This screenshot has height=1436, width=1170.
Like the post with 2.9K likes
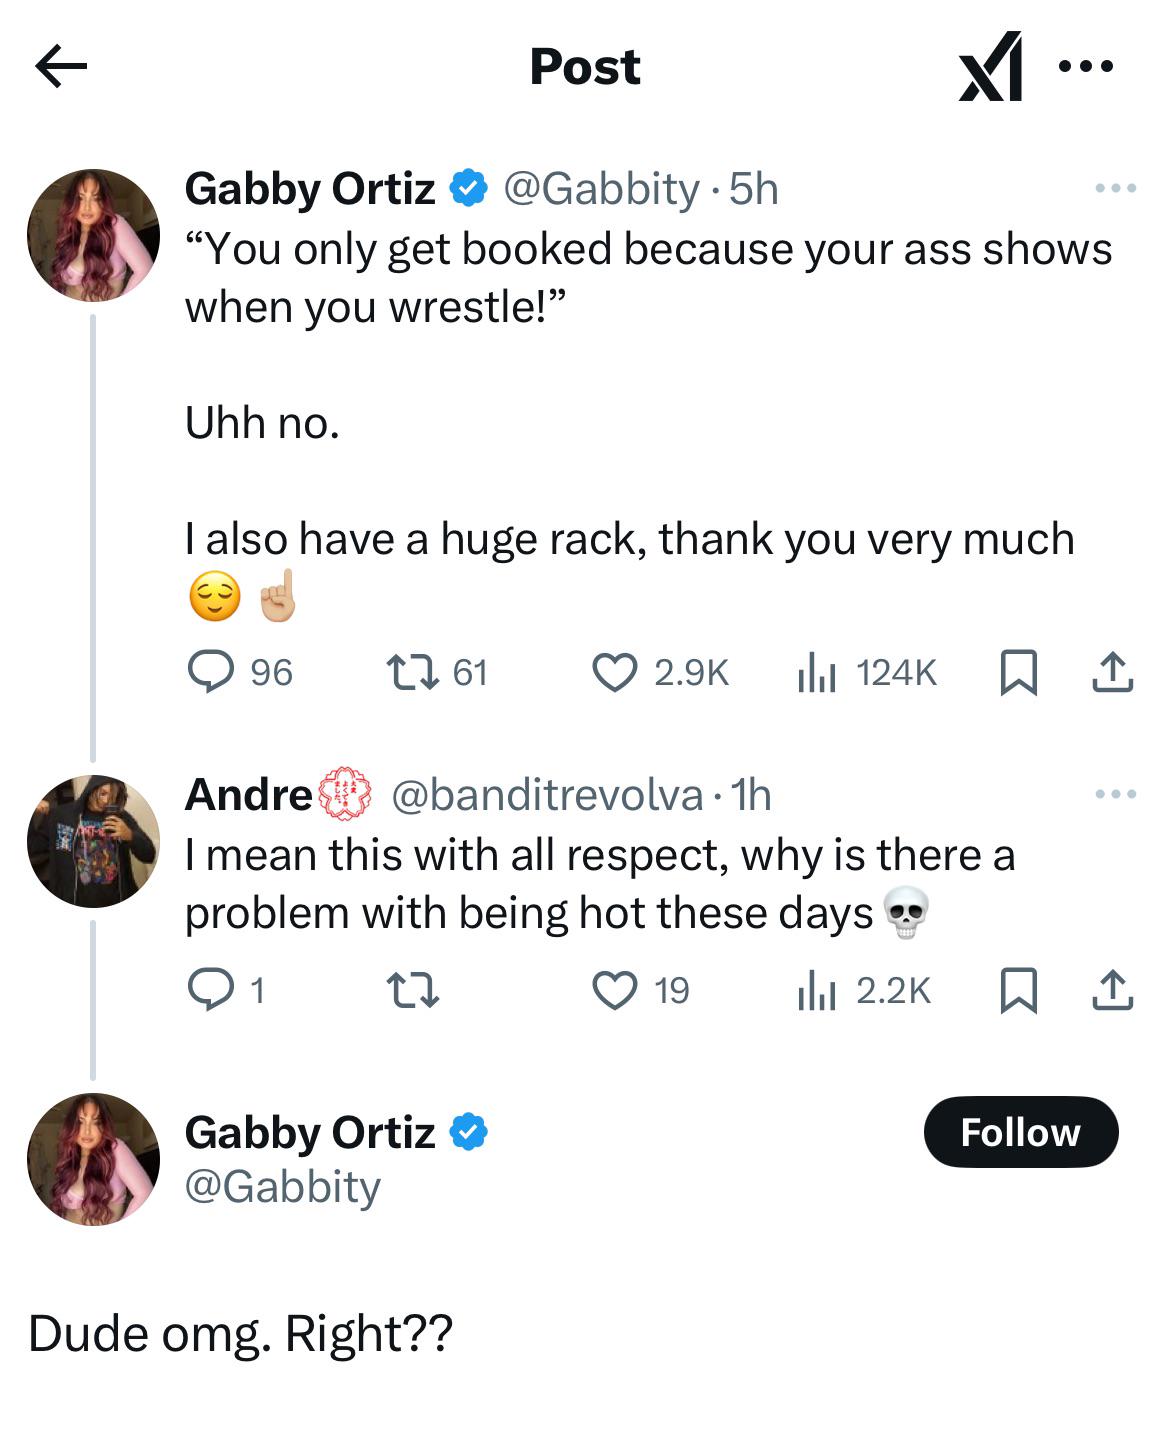click(x=614, y=672)
